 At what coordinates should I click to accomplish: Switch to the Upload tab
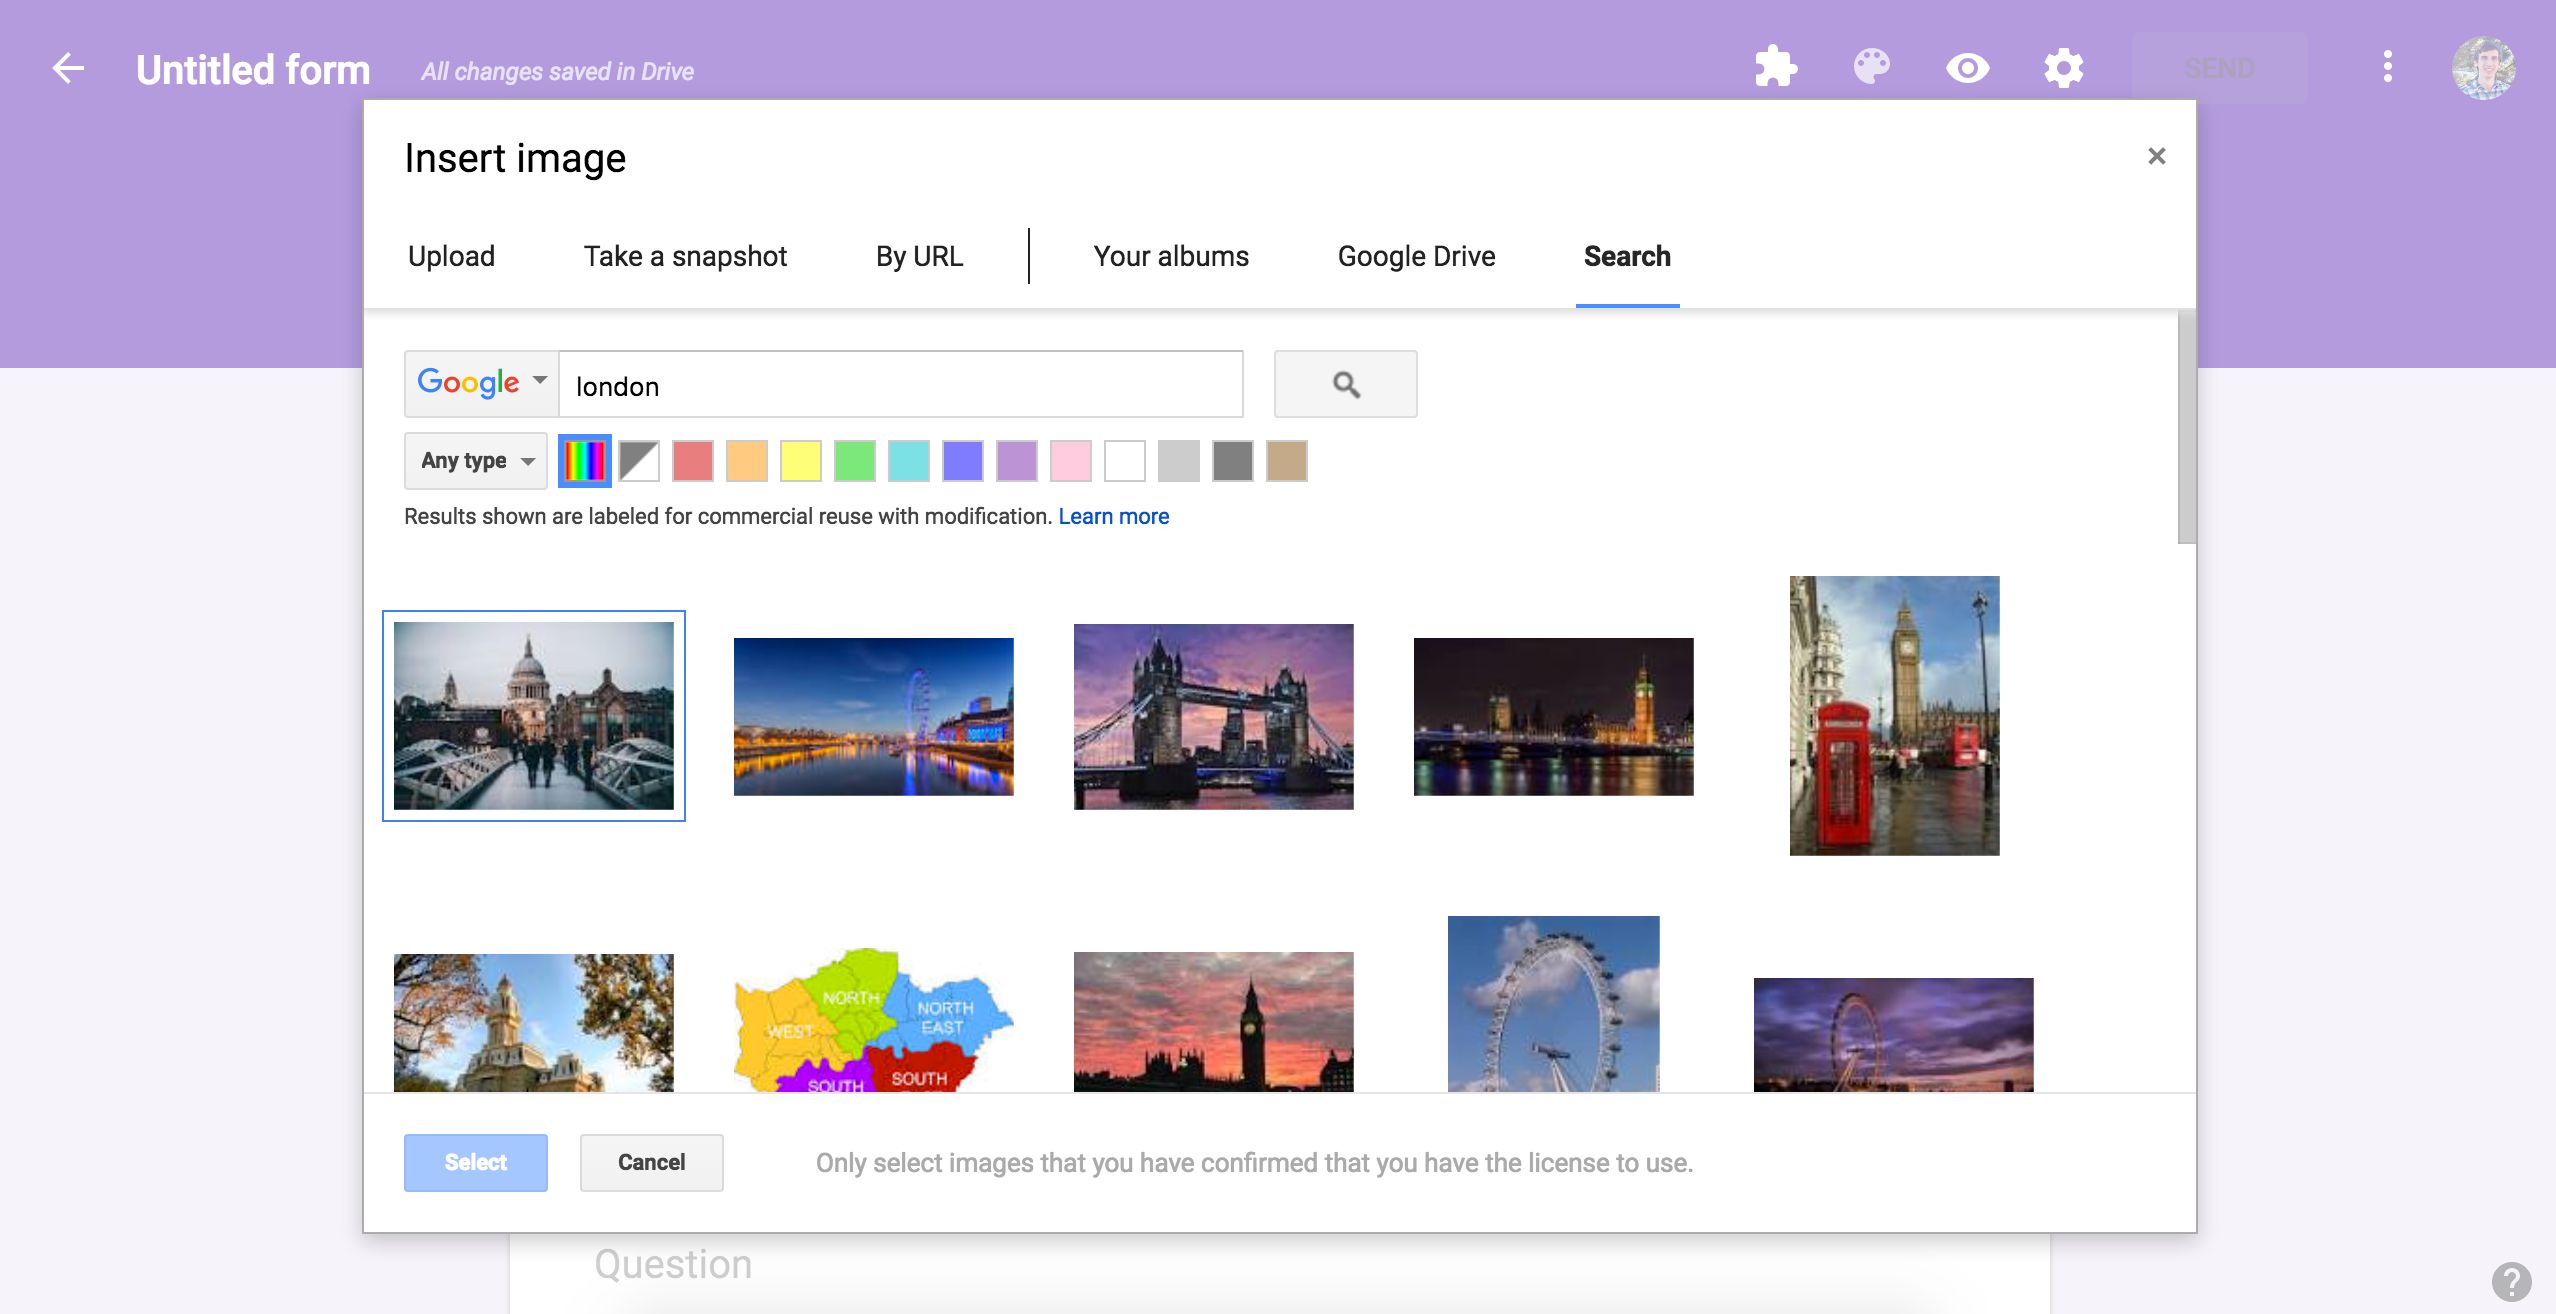pyautogui.click(x=451, y=256)
